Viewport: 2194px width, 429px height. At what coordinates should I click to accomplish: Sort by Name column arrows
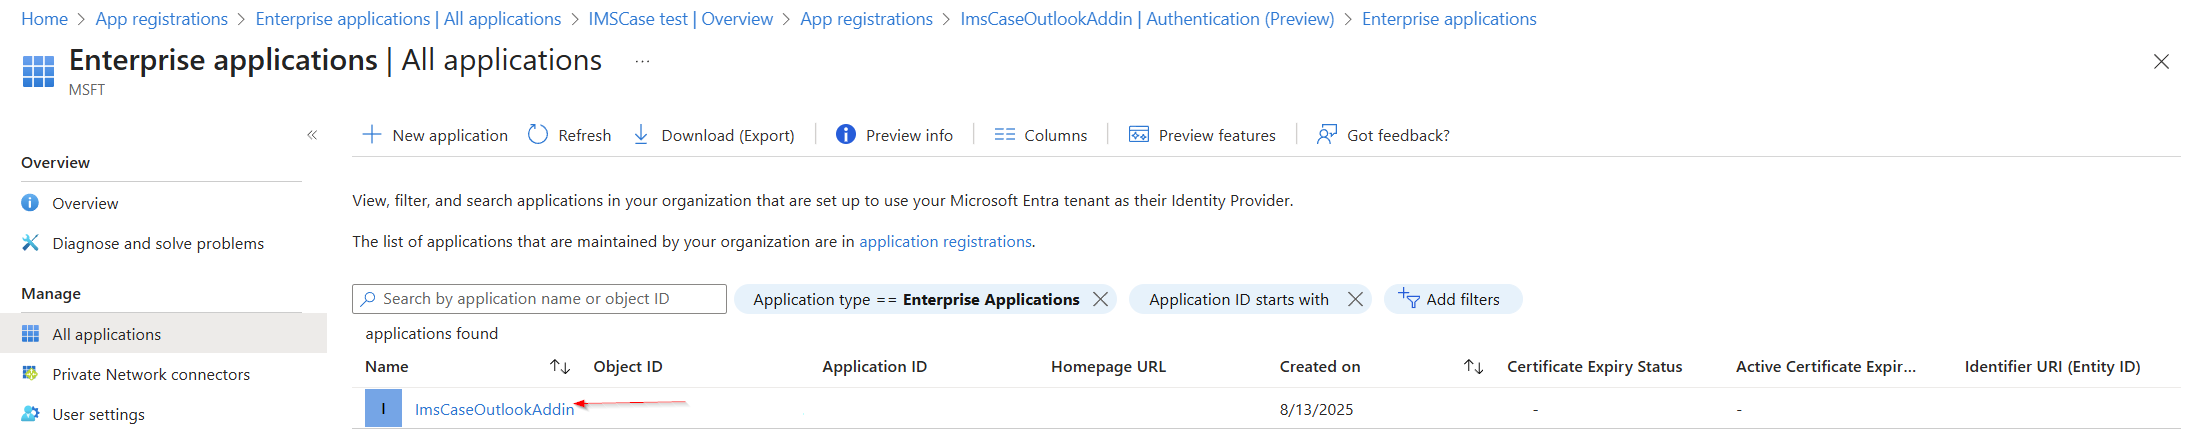tap(560, 367)
